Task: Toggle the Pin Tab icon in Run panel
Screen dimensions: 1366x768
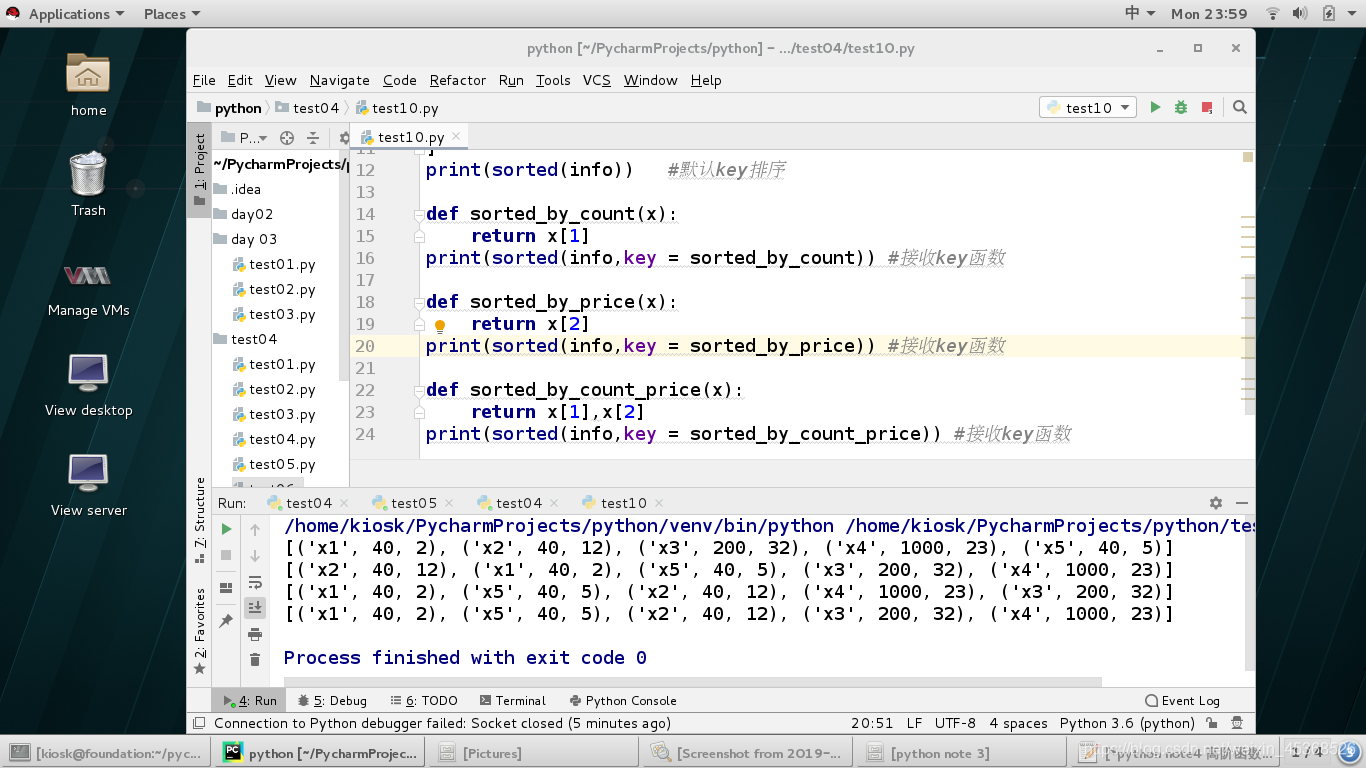Action: pyautogui.click(x=227, y=621)
